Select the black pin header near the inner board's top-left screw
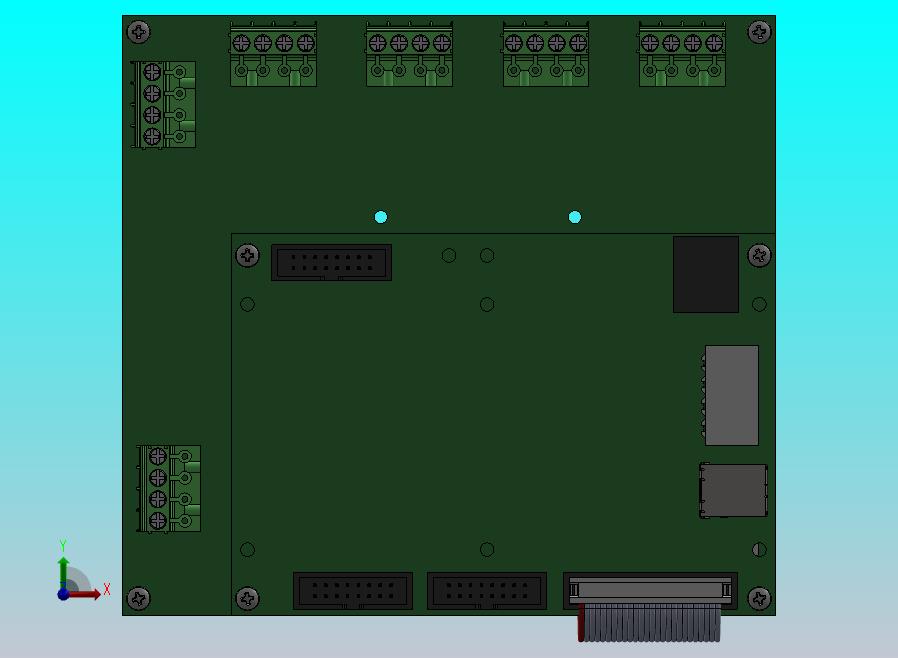 coord(332,262)
